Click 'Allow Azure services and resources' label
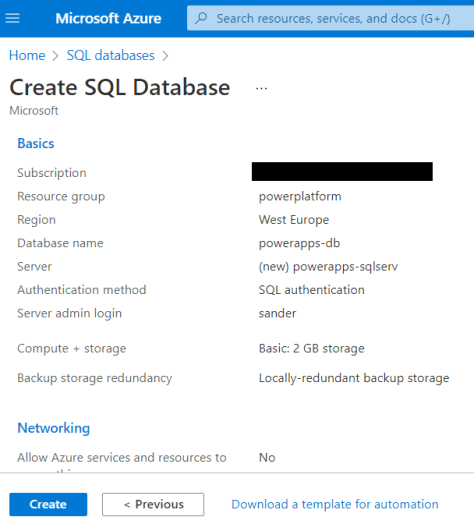 tap(122, 457)
